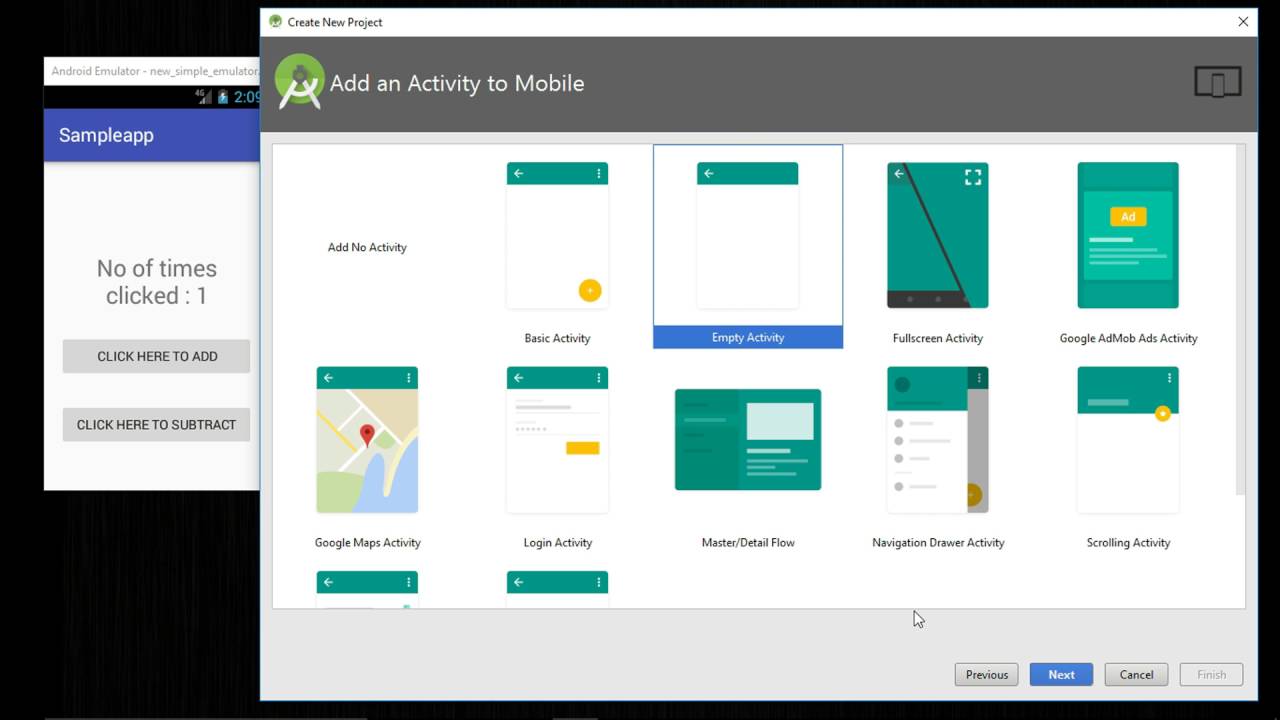
Task: Click the highlighted Empty Activity label
Action: tap(748, 337)
